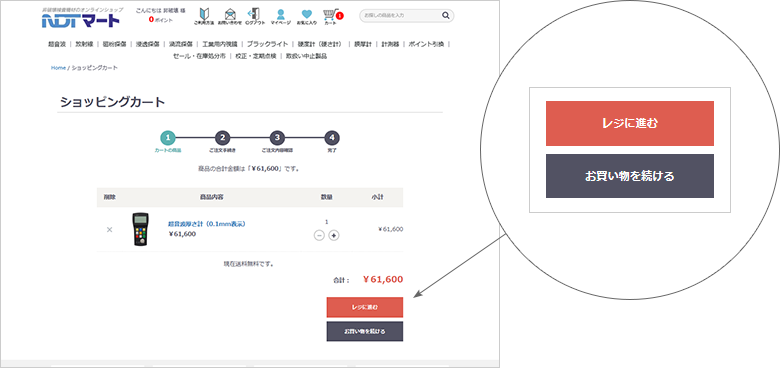
Task: Click the ショッピングカート page heading
Action: [112, 102]
